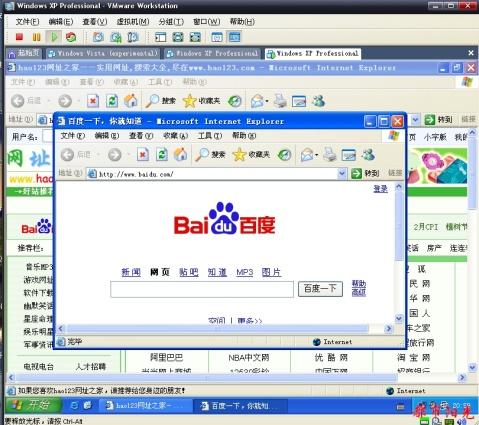The image size is (479, 425).
Task: Click the 开始 Start button on the taskbar
Action: pos(33,406)
